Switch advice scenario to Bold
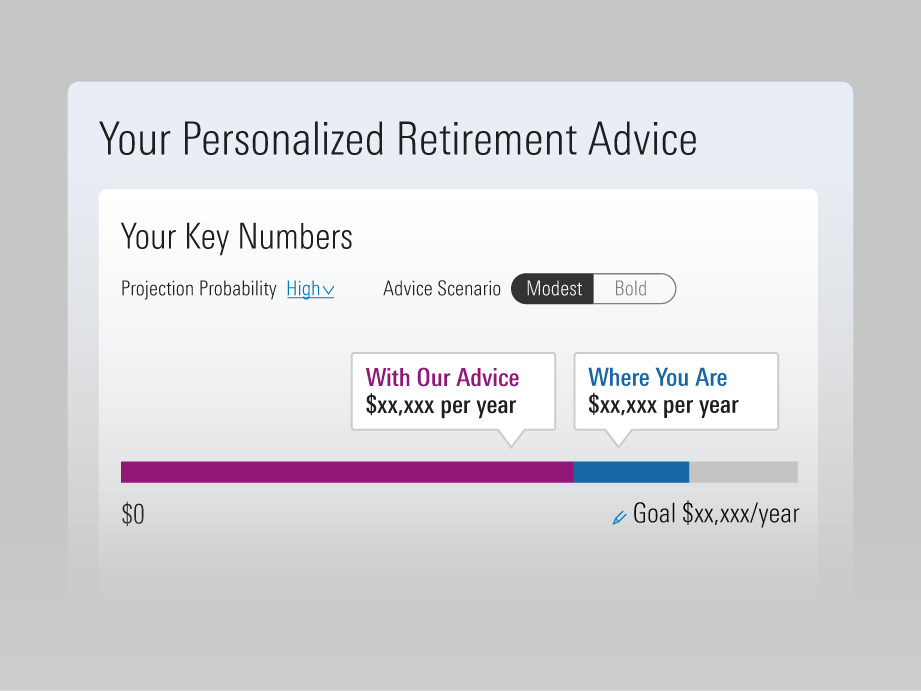The image size is (921, 691). coord(632,289)
